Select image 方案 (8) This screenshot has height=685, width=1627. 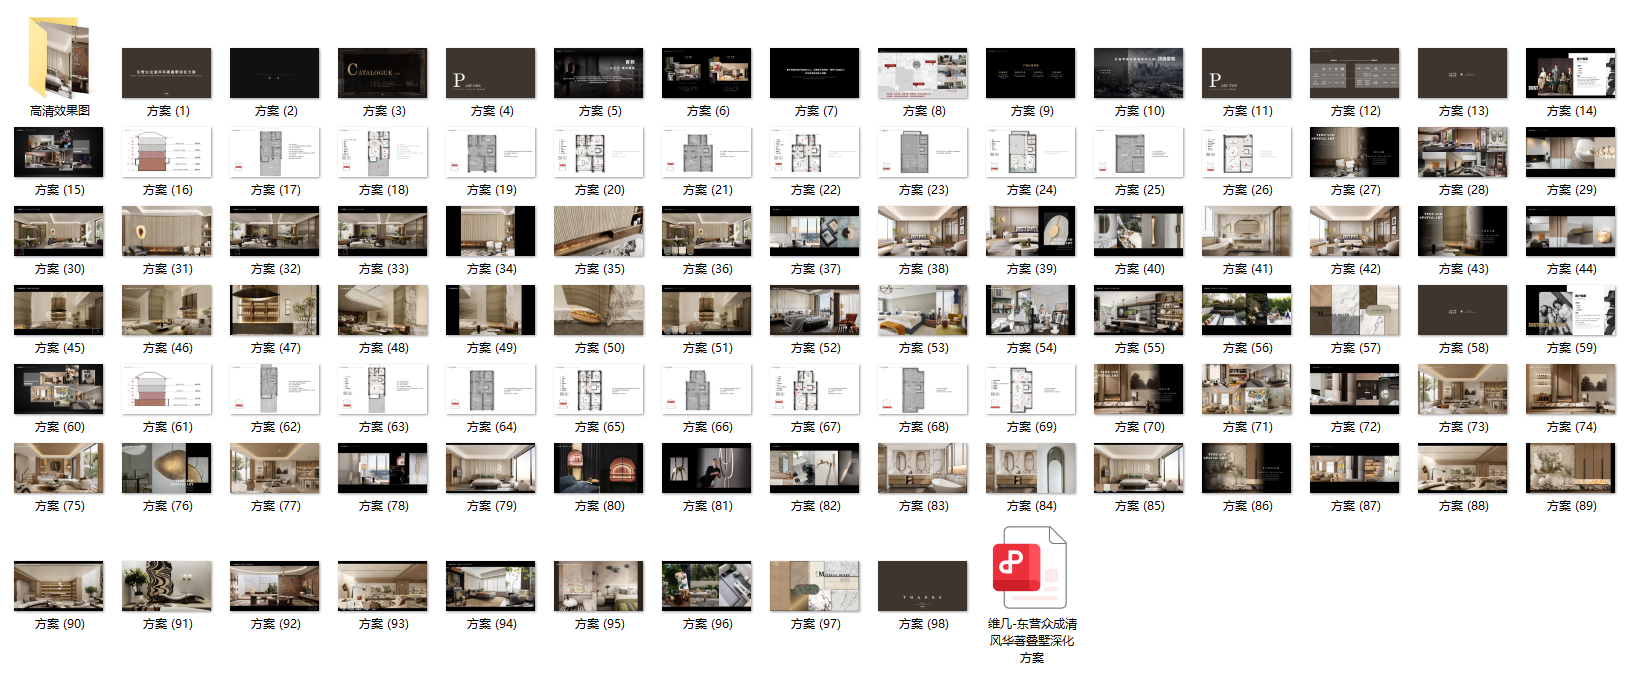[923, 73]
